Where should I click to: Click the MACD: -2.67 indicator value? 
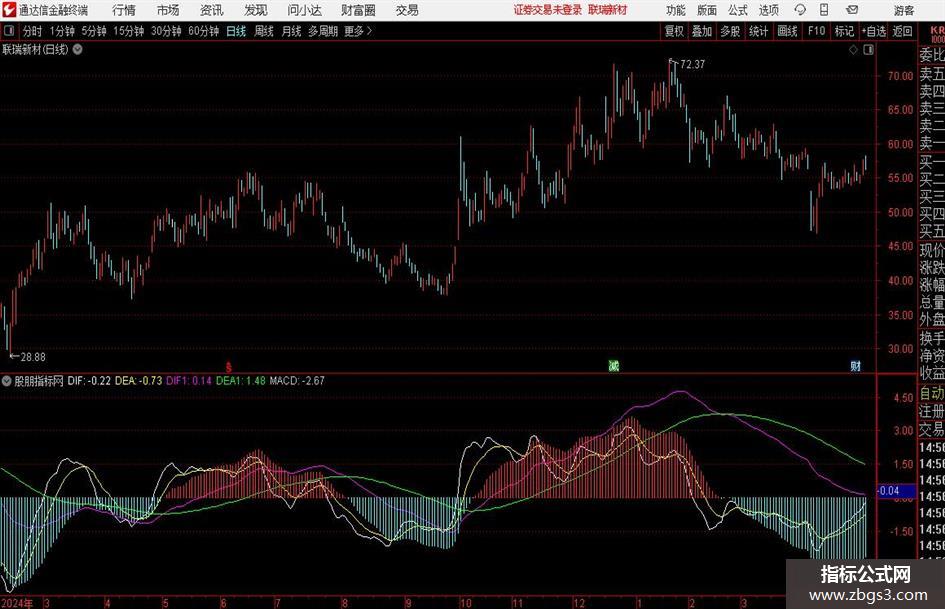click(297, 381)
